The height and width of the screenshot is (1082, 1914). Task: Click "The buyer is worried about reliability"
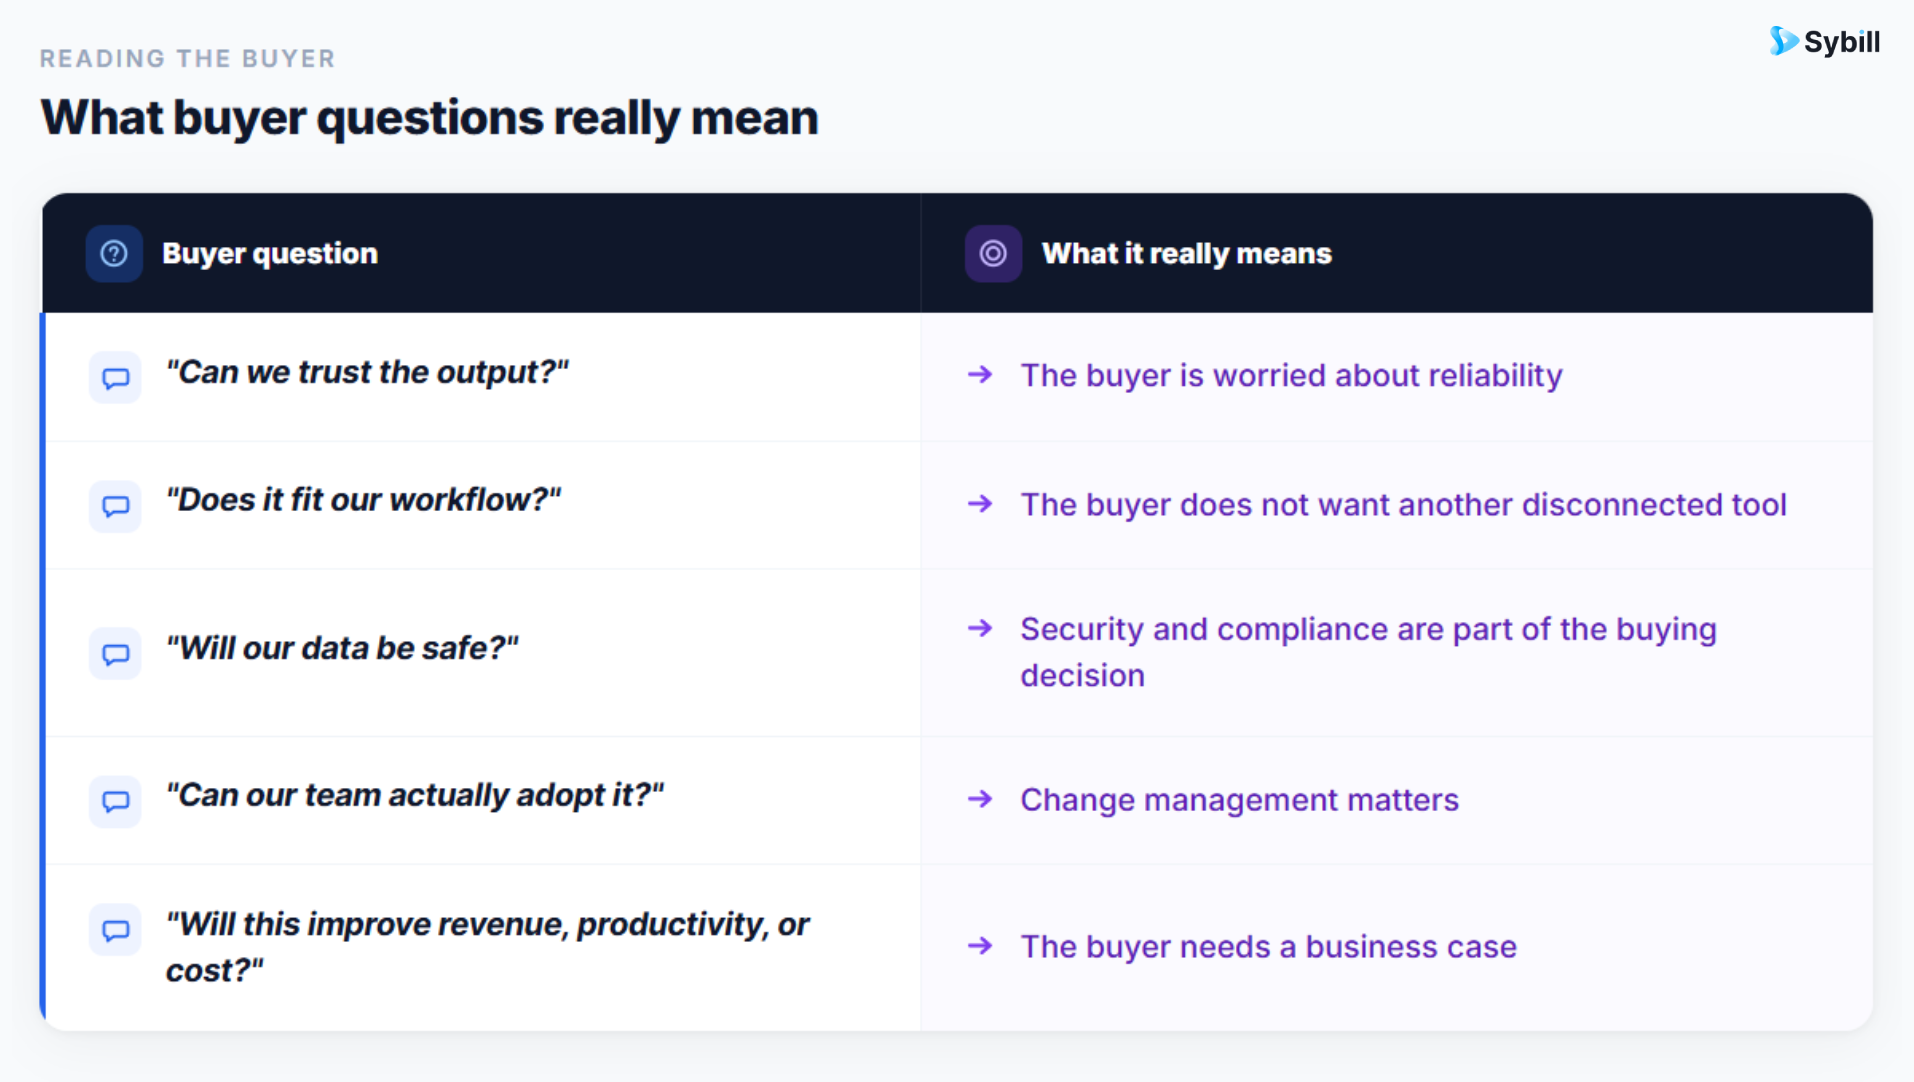(x=1291, y=376)
